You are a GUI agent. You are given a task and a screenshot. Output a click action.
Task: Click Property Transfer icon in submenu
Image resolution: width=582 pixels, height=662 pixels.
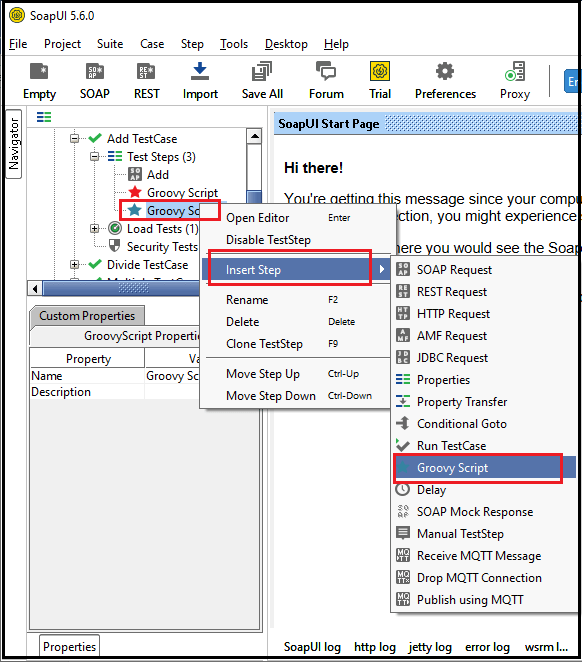(403, 401)
